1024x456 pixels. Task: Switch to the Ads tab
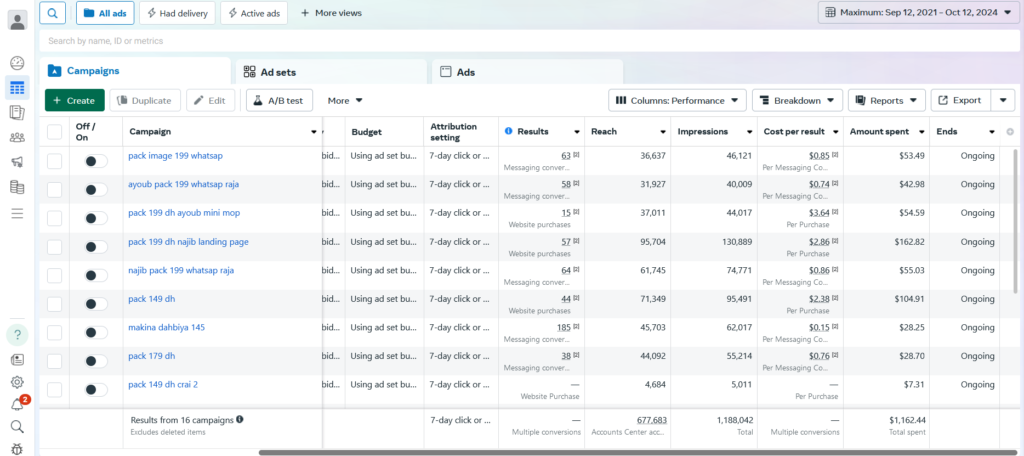[527, 72]
